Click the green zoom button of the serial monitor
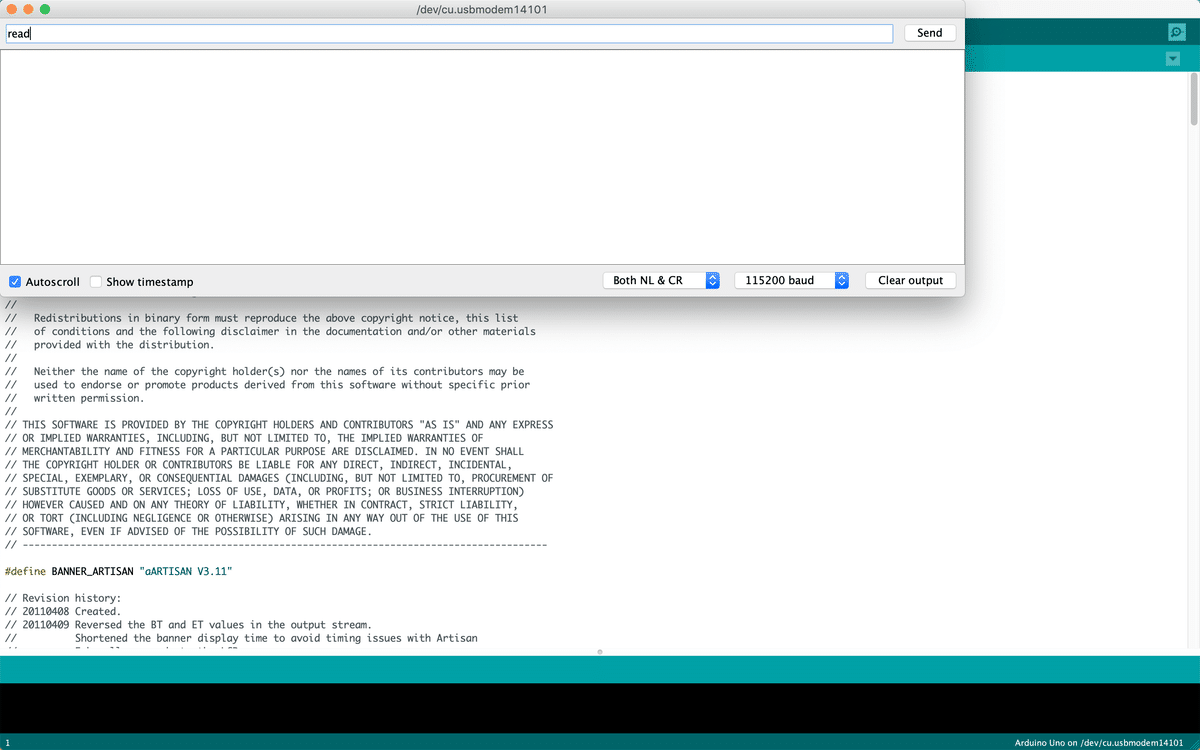The image size is (1200, 750). tap(45, 9)
